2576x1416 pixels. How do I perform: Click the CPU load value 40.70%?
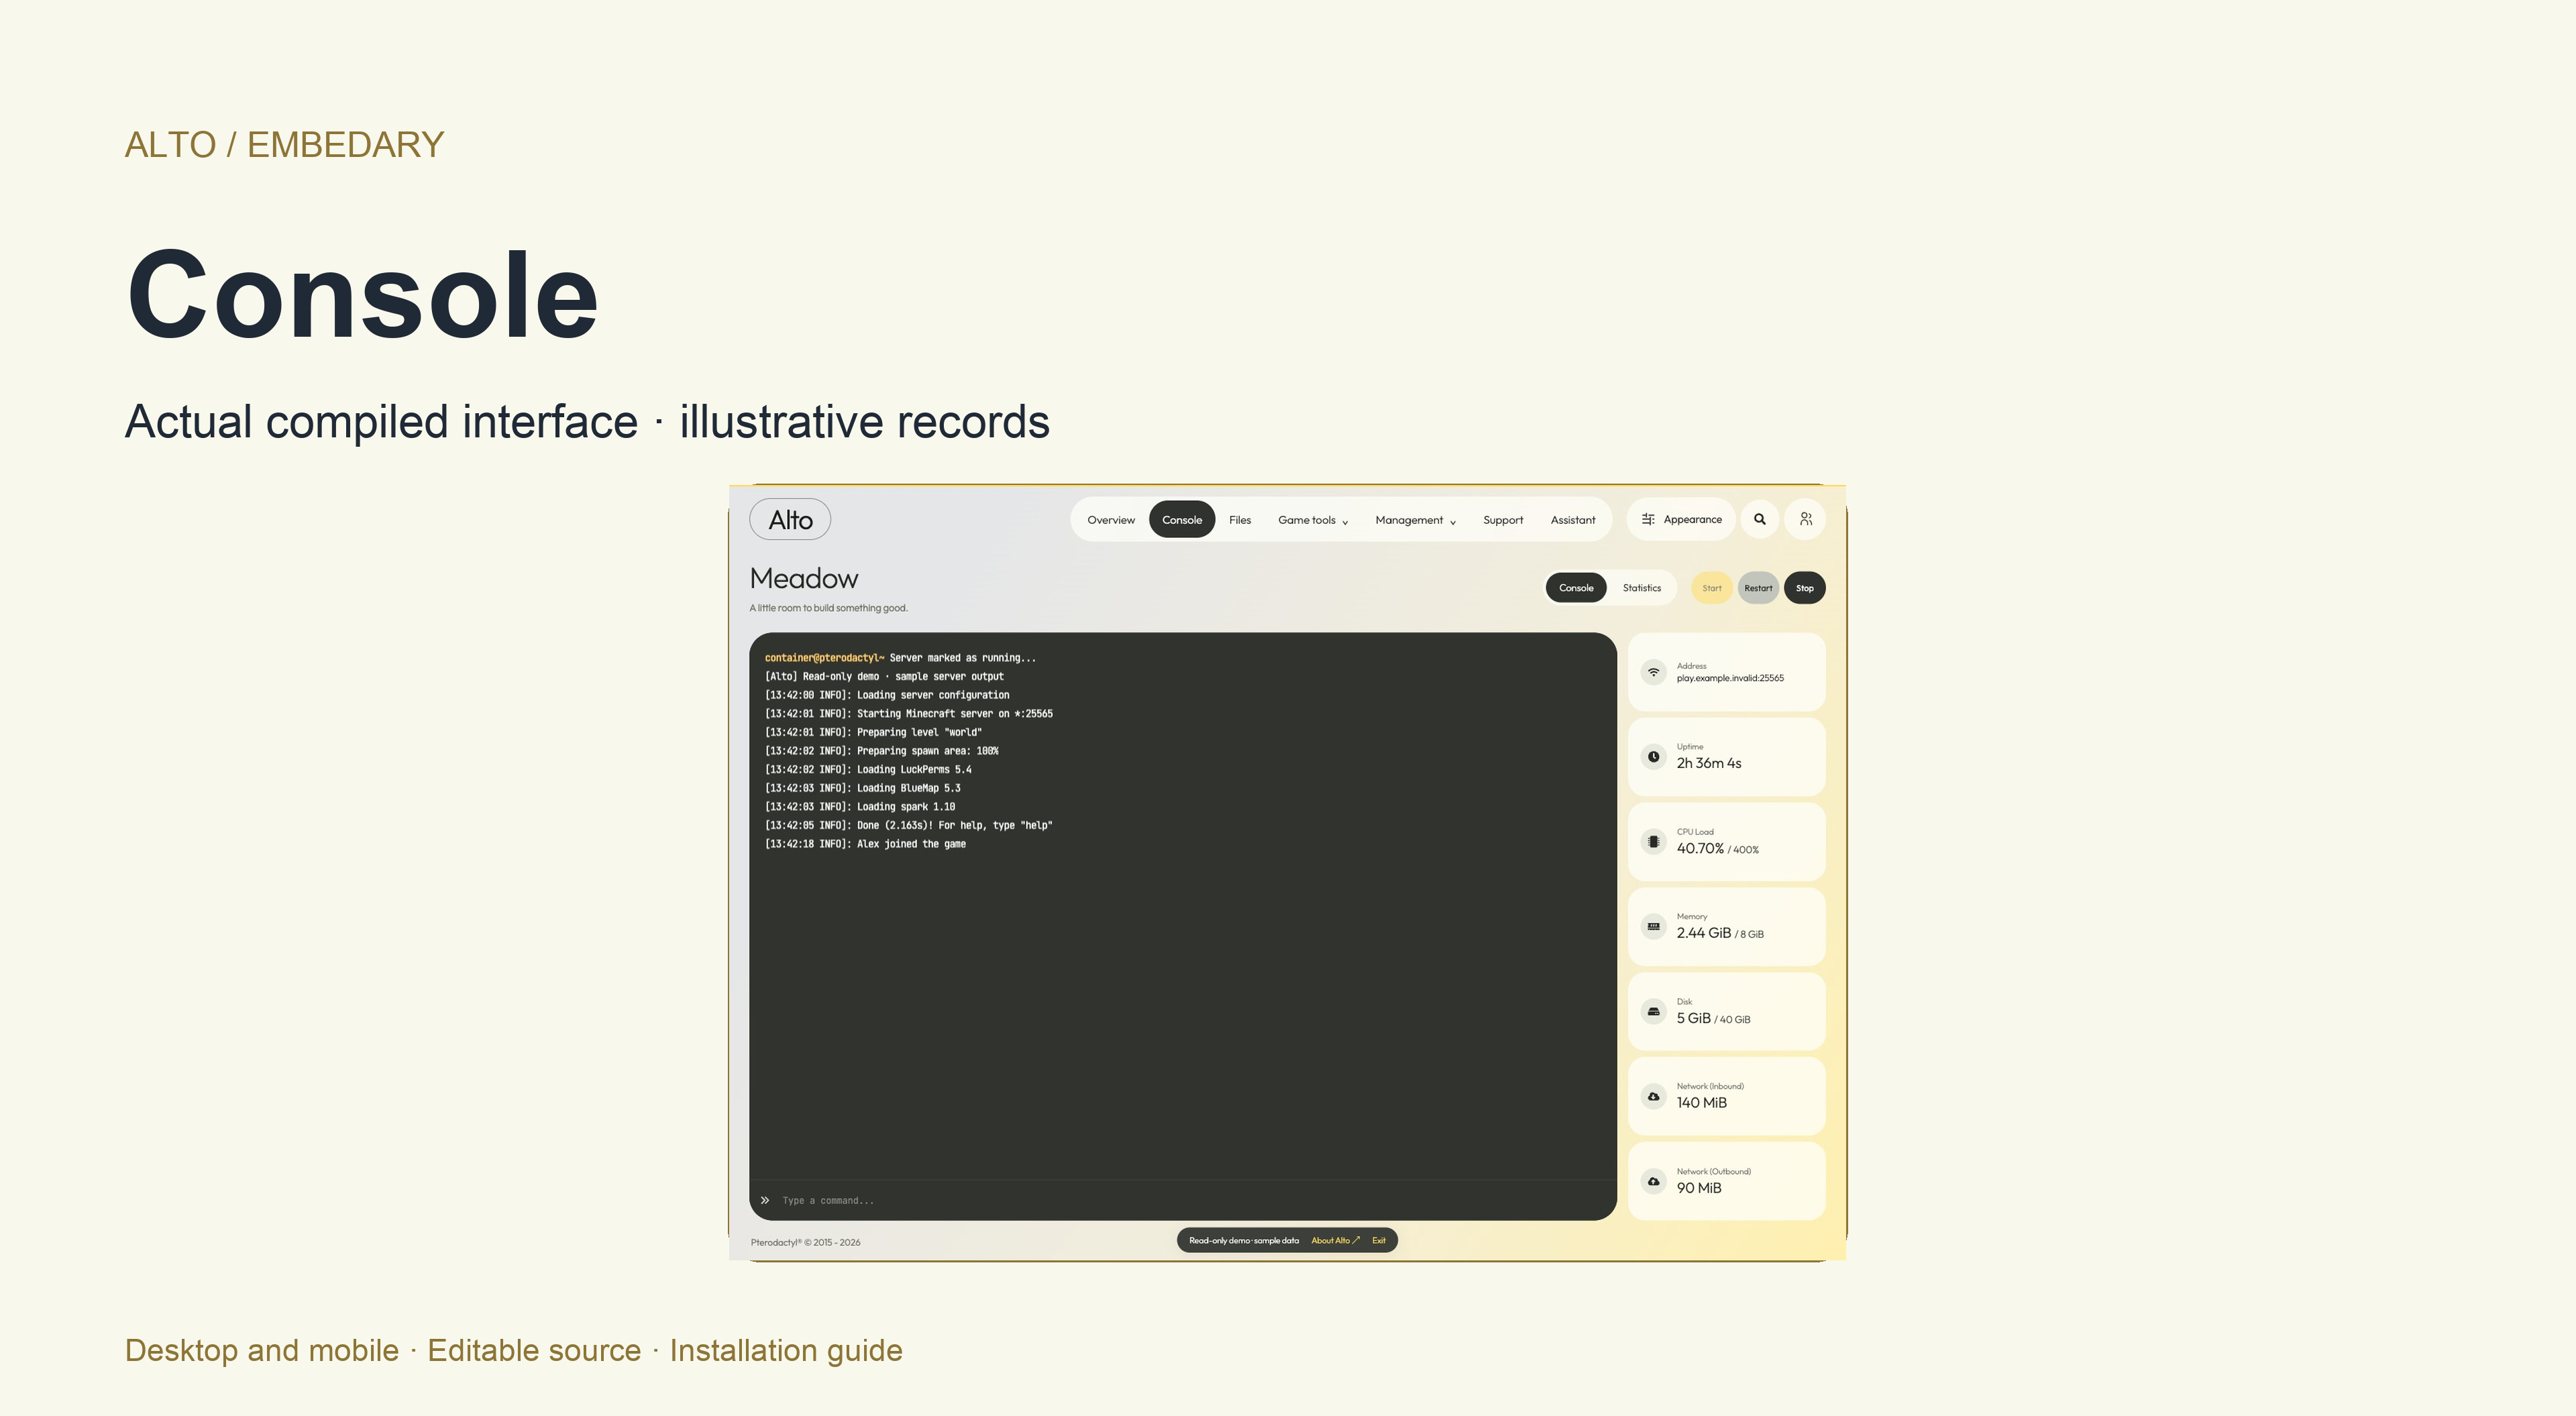point(1700,848)
